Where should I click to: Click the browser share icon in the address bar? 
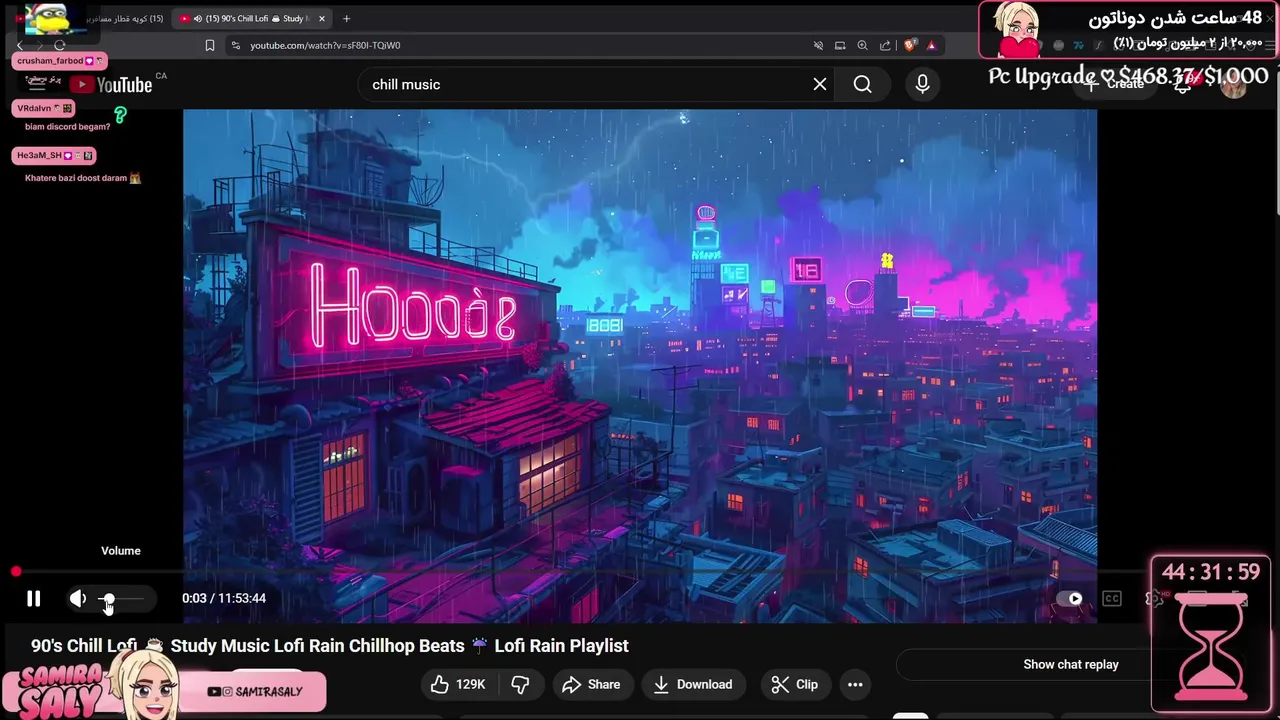pos(885,45)
